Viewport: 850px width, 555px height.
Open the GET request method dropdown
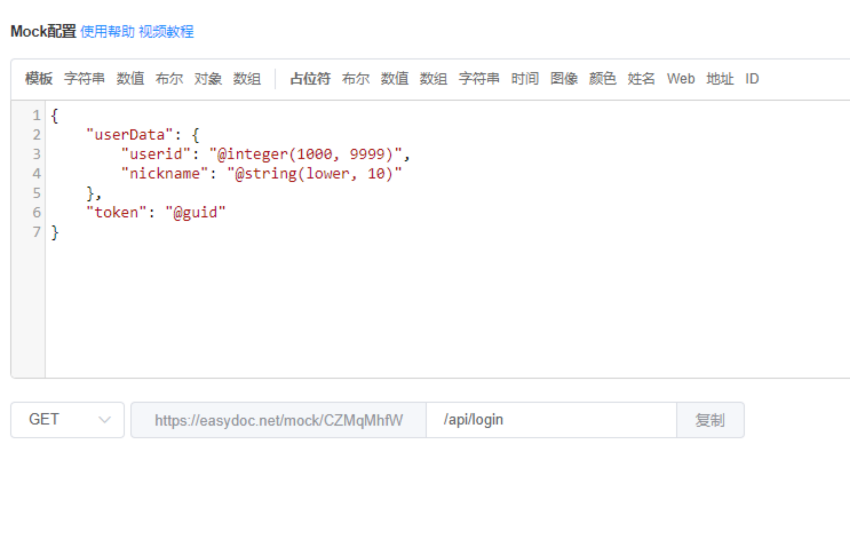67,420
